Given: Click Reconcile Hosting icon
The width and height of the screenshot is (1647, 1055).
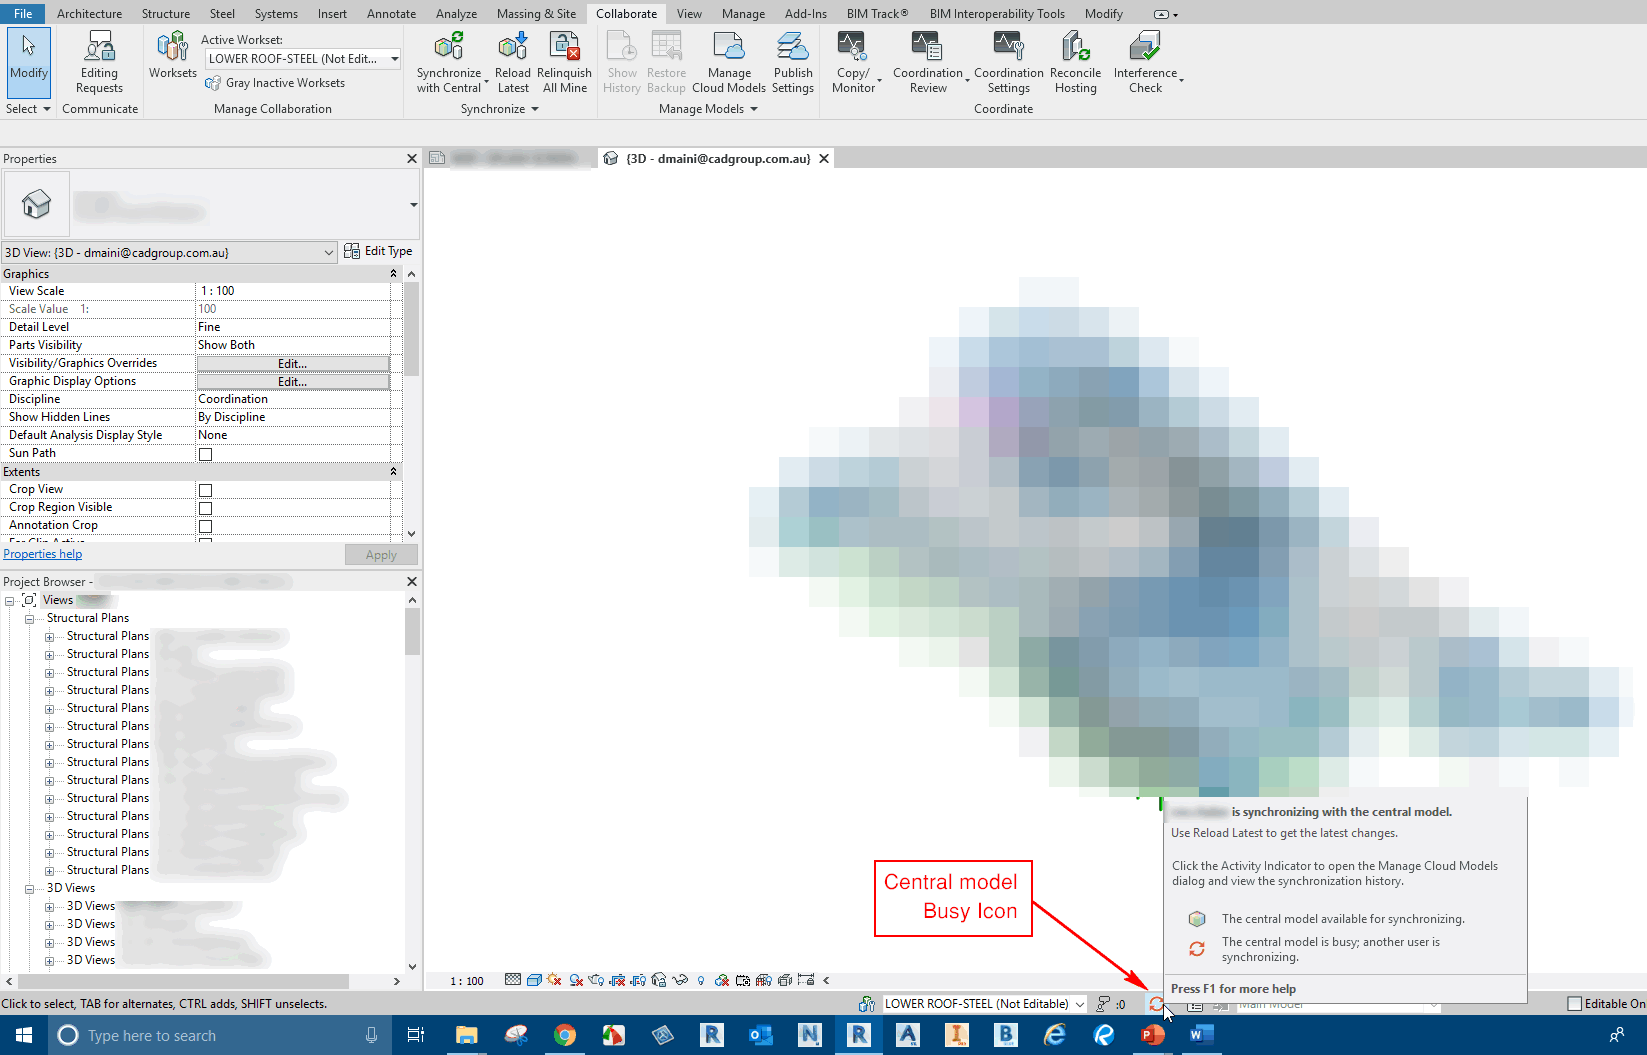Looking at the screenshot, I should point(1075,46).
